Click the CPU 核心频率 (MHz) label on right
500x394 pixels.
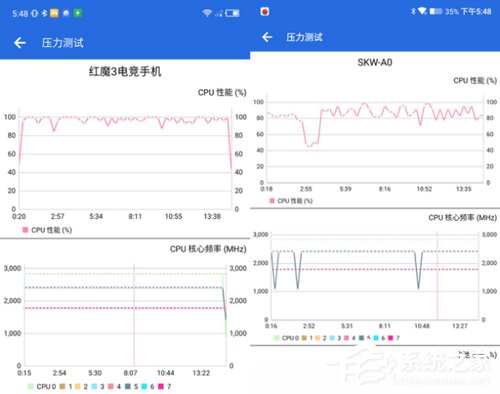tap(462, 218)
